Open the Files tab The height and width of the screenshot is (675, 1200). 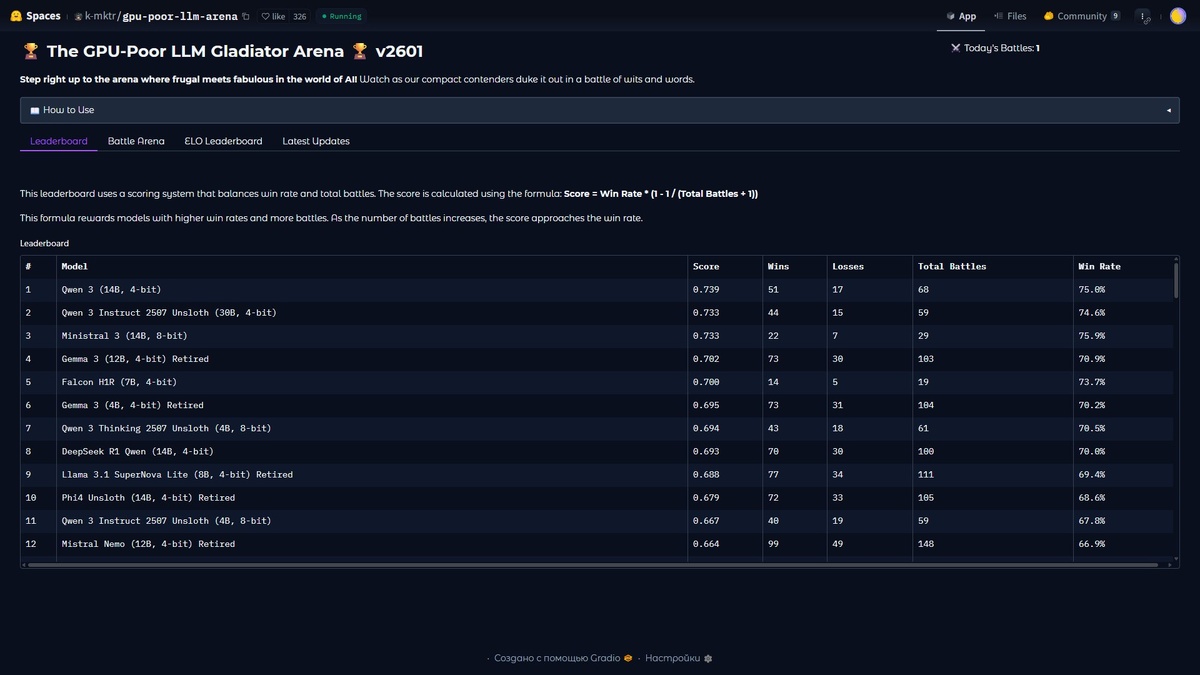1010,16
